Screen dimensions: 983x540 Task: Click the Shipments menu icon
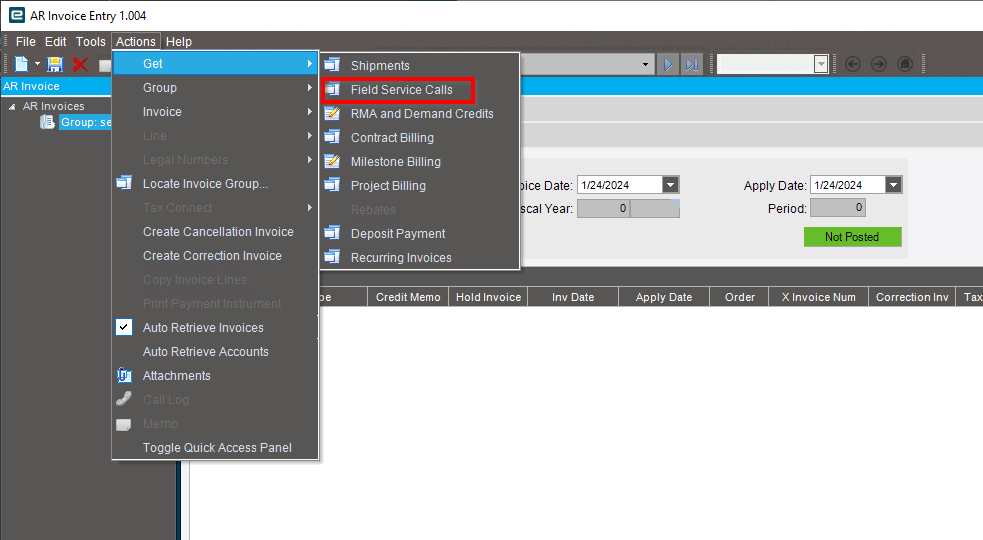coord(332,65)
